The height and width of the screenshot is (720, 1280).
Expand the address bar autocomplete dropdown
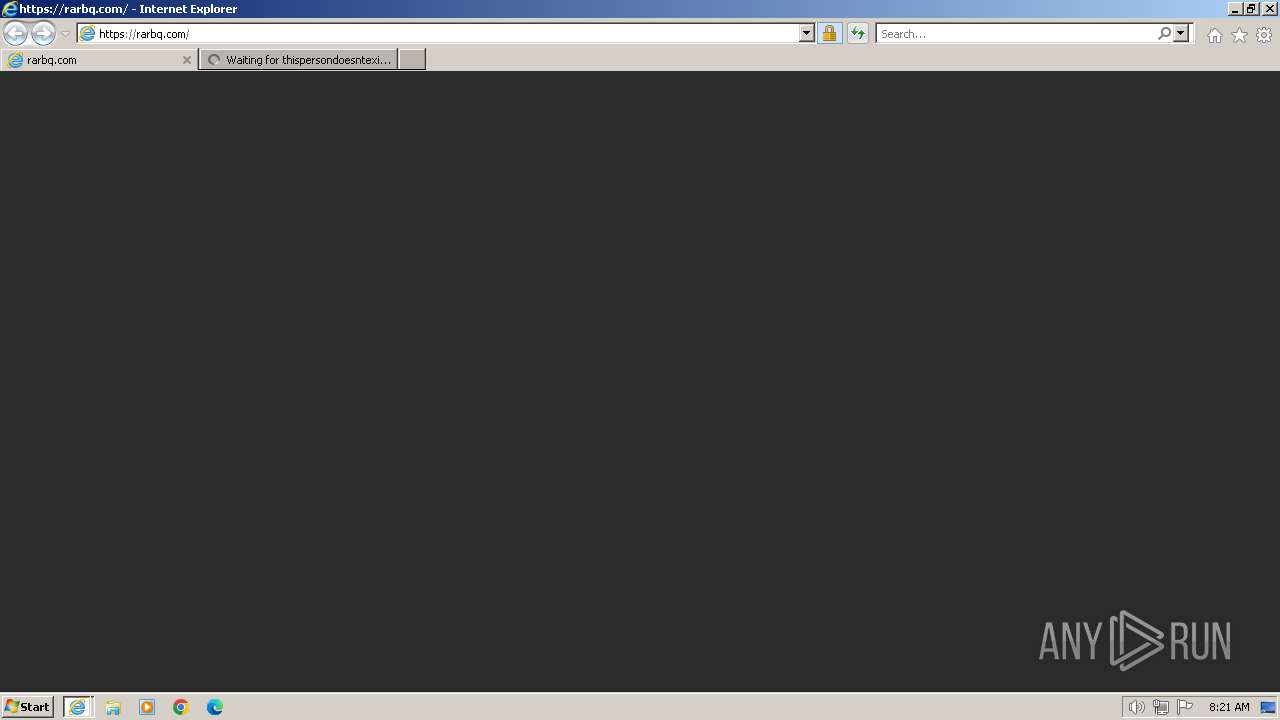(x=807, y=34)
